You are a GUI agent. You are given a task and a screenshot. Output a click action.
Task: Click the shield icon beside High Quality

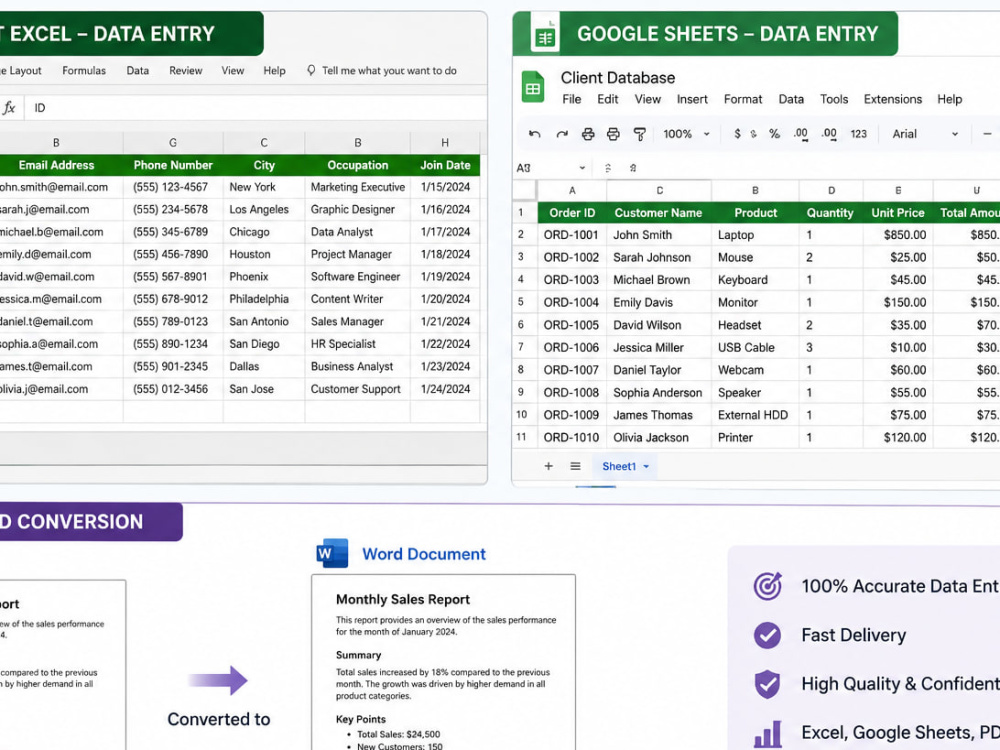(767, 684)
